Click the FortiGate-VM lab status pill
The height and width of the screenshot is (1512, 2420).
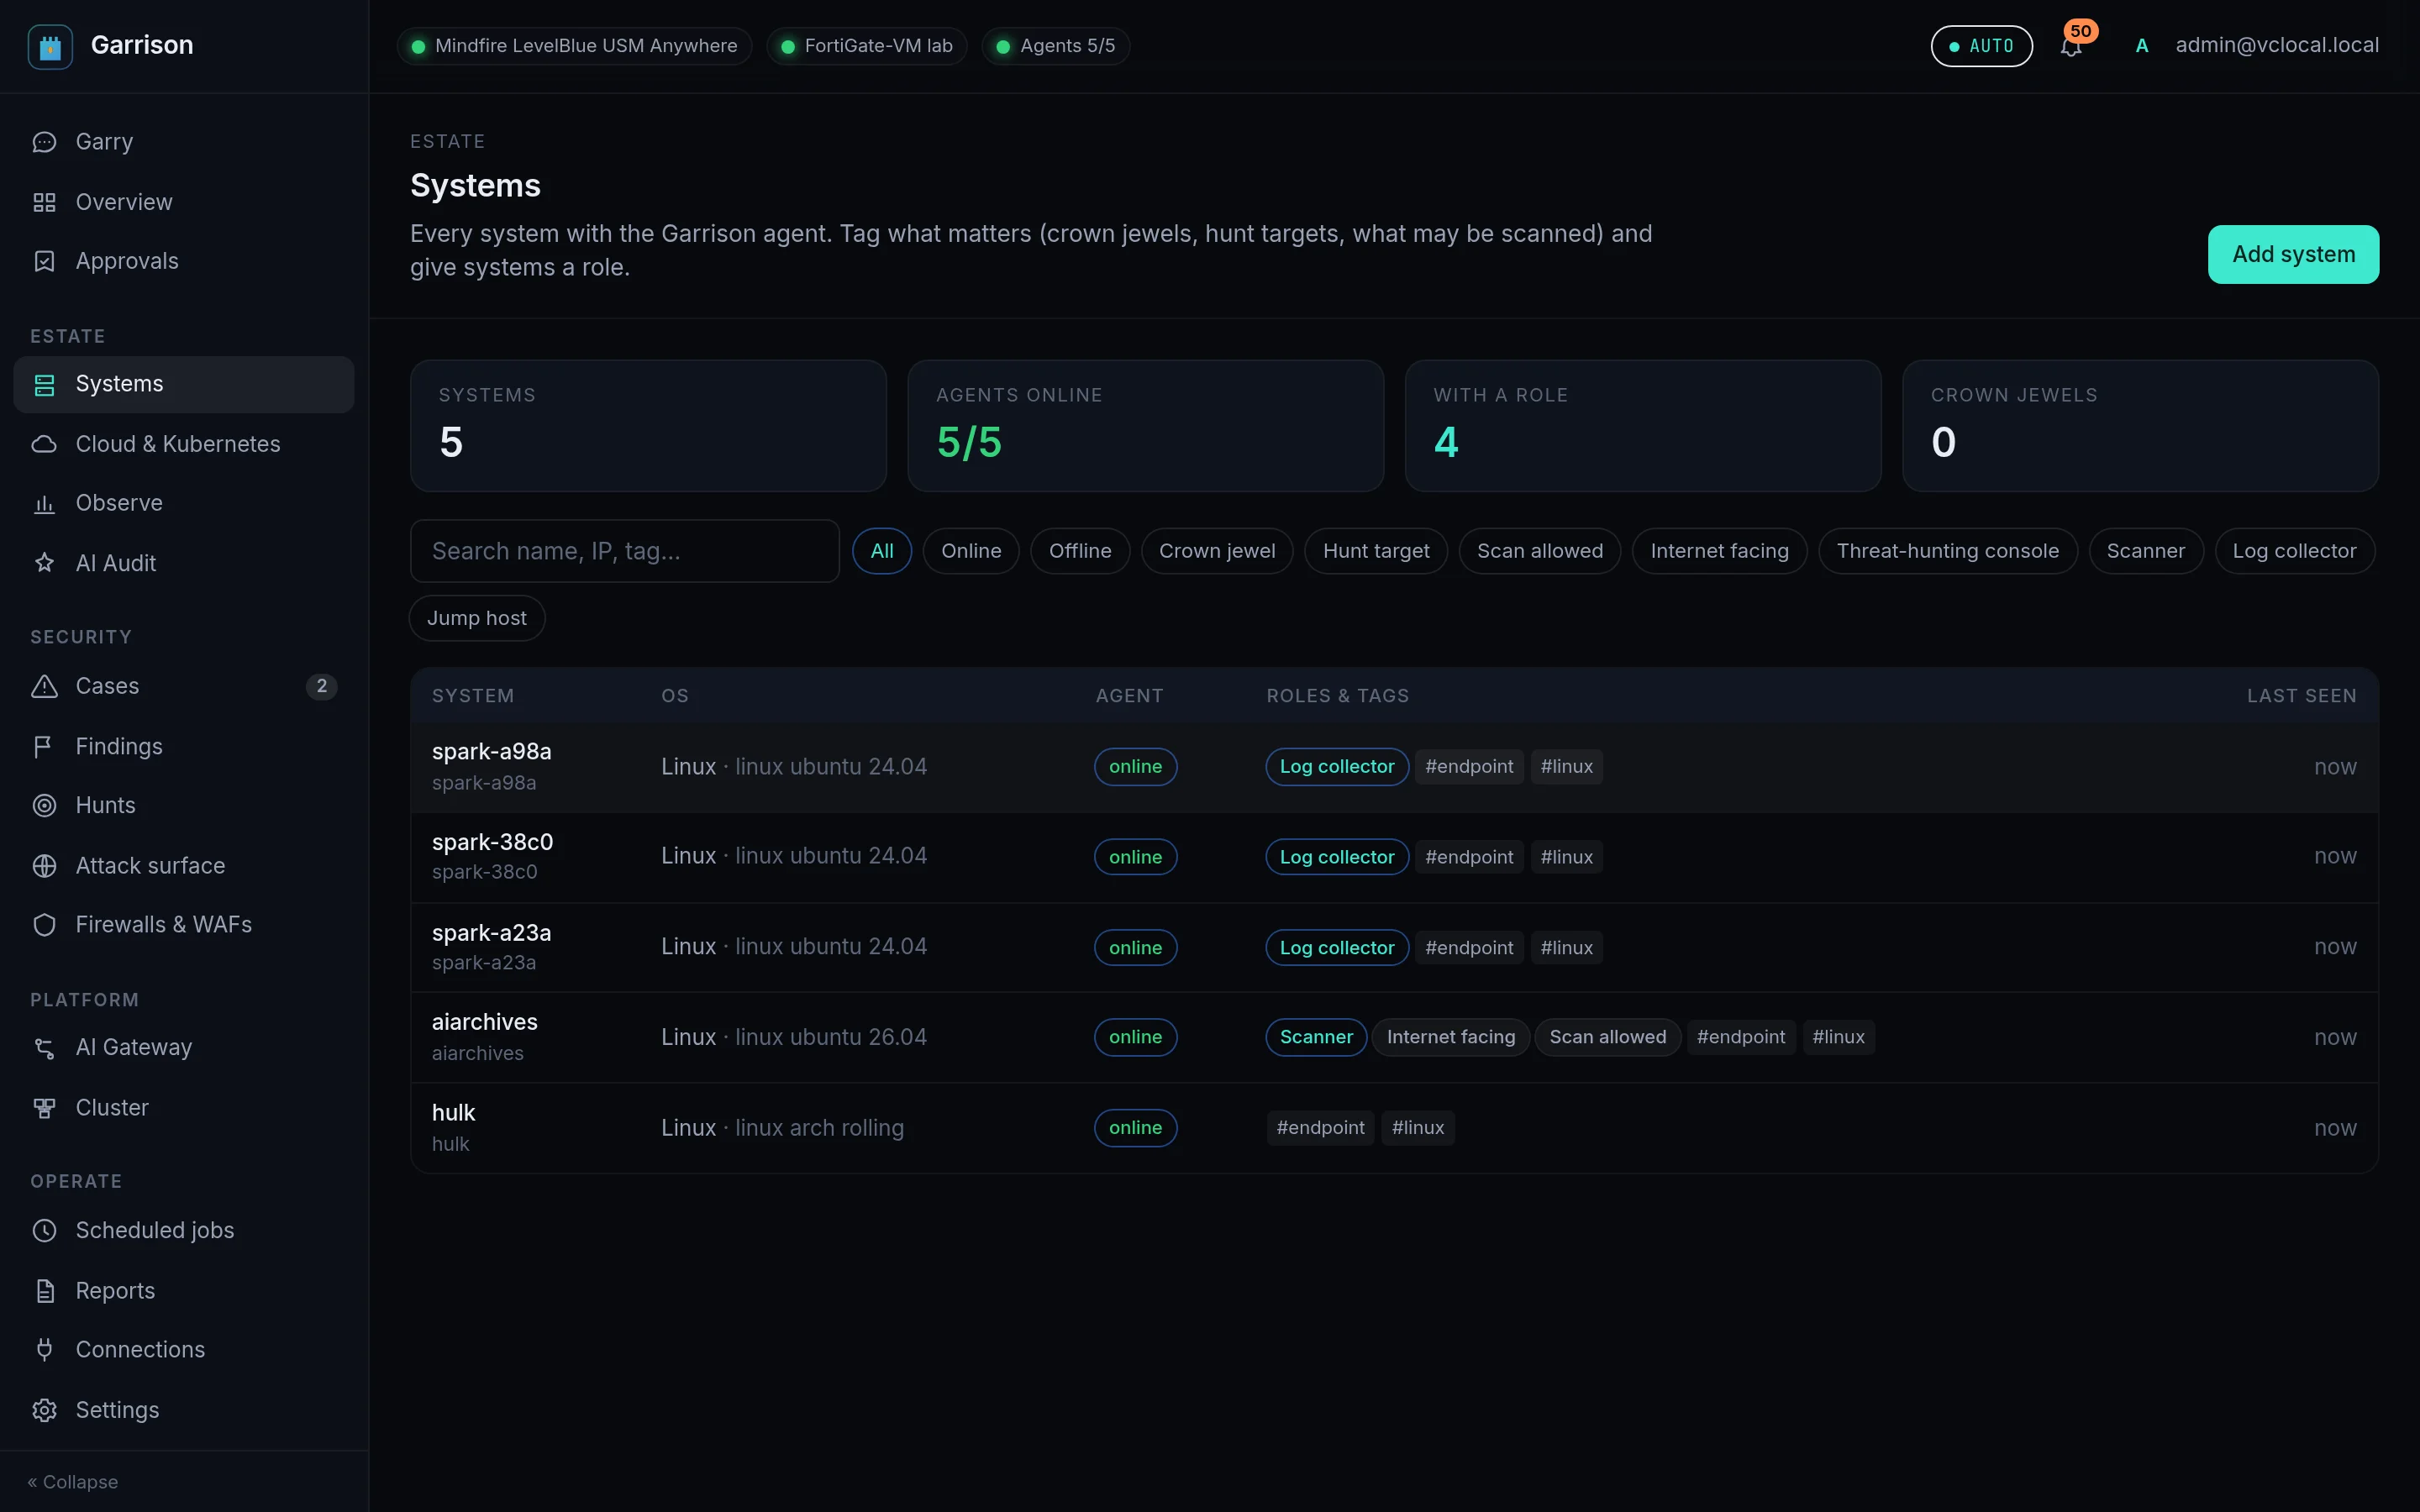tap(867, 46)
